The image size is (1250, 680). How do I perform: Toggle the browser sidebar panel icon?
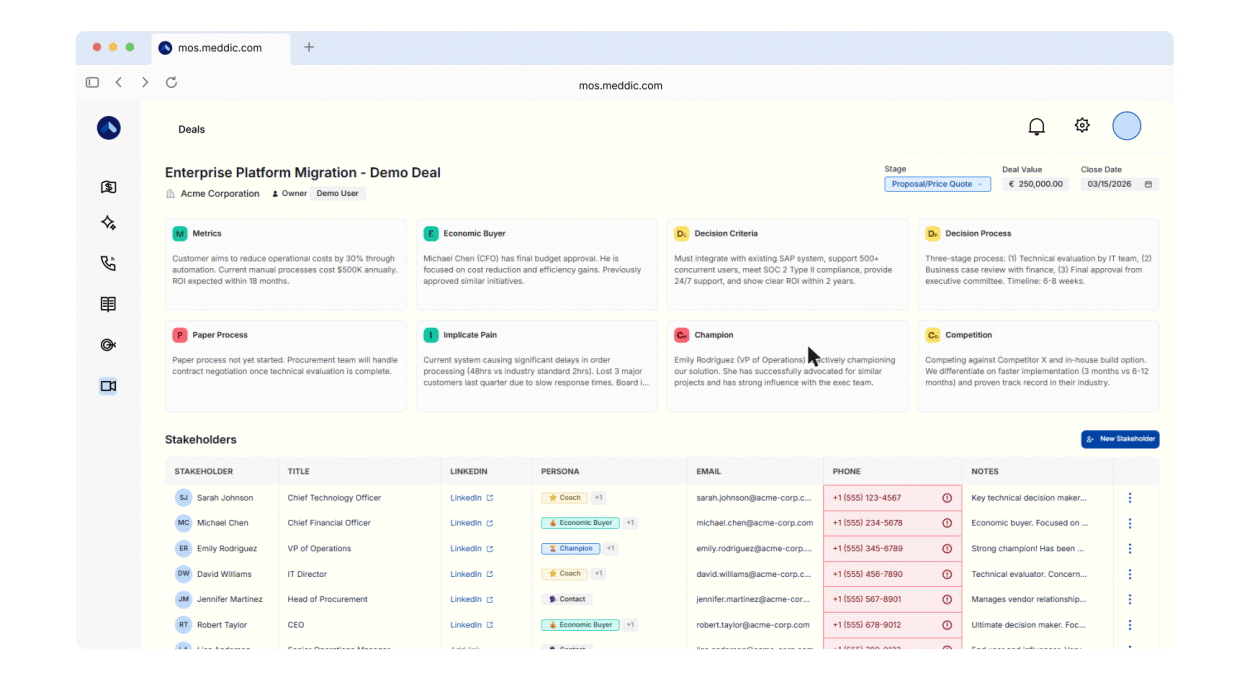(92, 82)
